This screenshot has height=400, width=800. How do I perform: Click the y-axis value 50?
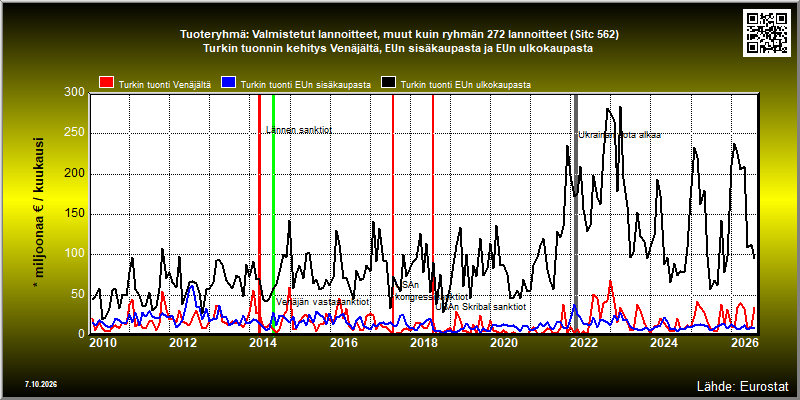coord(78,294)
